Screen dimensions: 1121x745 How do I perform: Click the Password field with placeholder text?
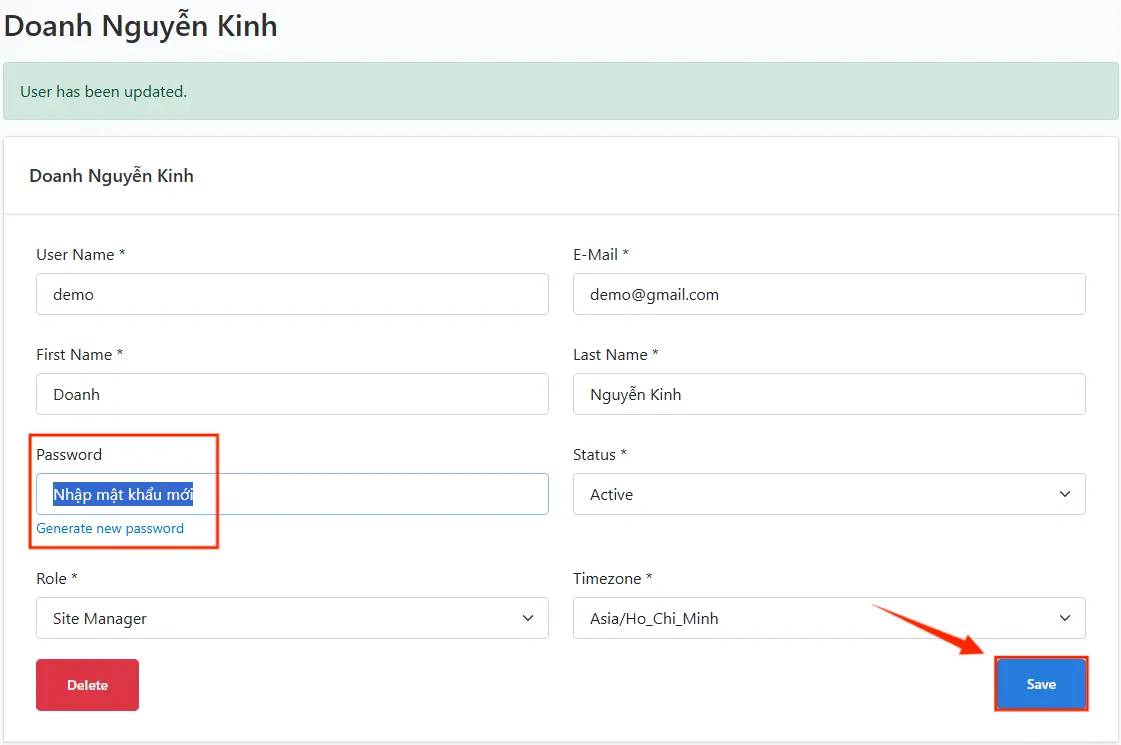click(x=292, y=494)
